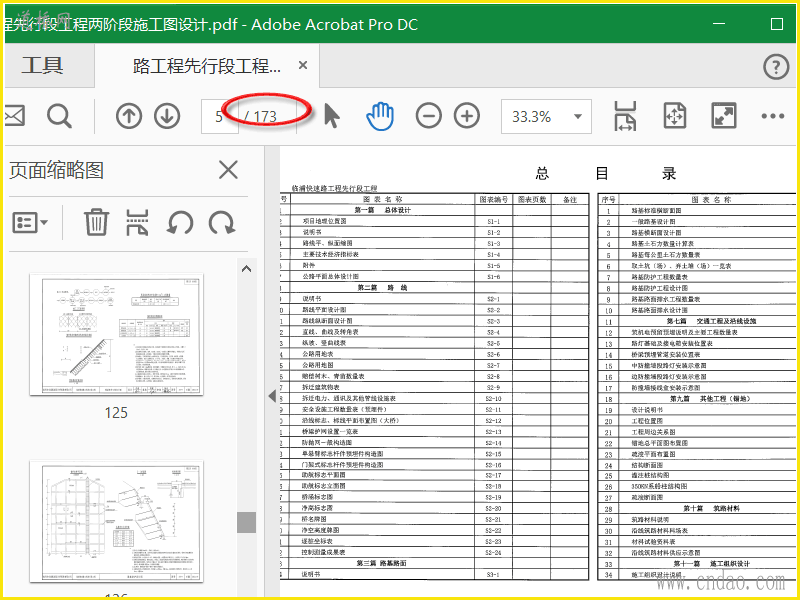Click the 控制测量成果表 row
This screenshot has height=600, width=800.
tap(434, 553)
